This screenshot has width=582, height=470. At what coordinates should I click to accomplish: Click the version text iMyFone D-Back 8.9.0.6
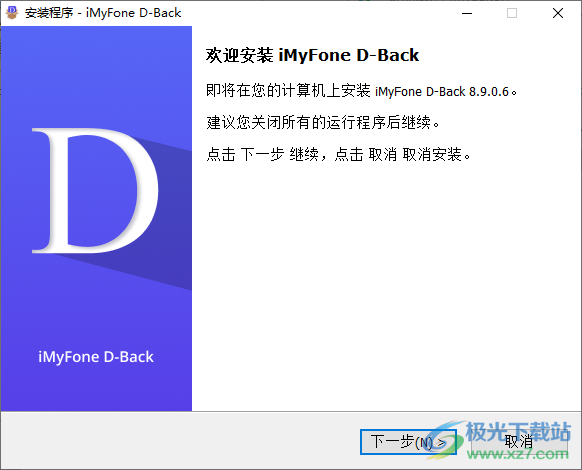(x=442, y=91)
